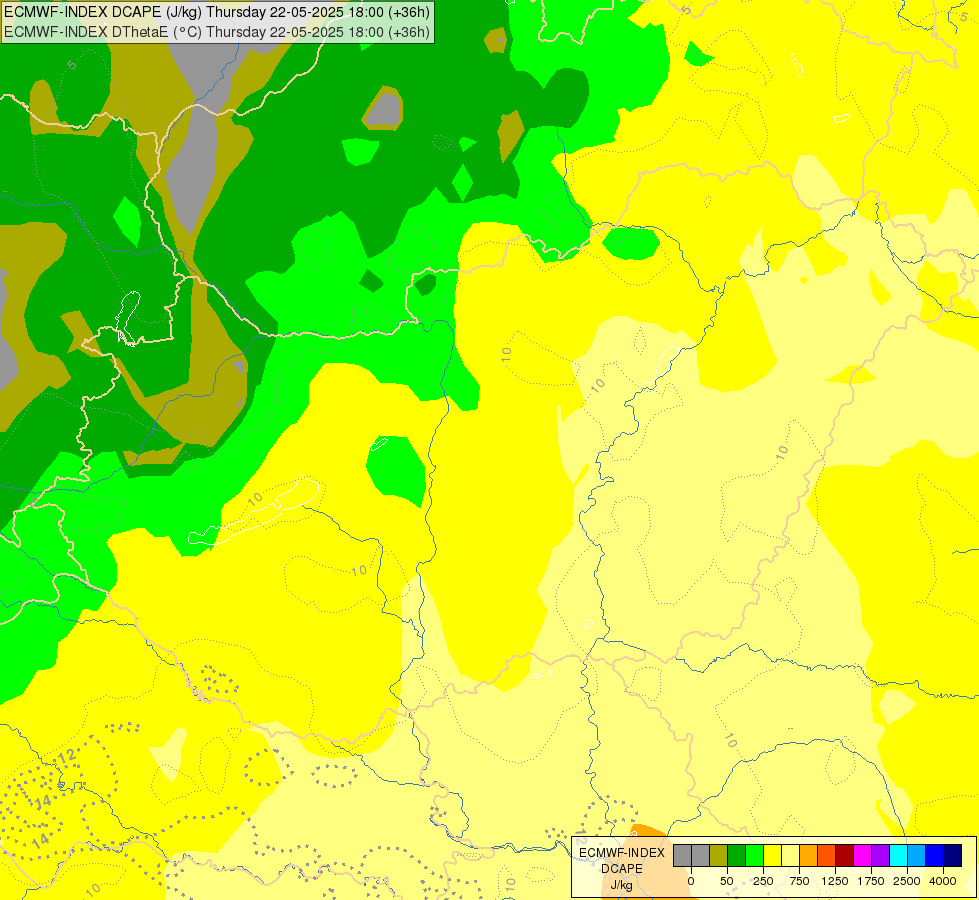Viewport: 979px width, 900px height.
Task: Click the light orange legend swatch
Action: click(x=809, y=856)
